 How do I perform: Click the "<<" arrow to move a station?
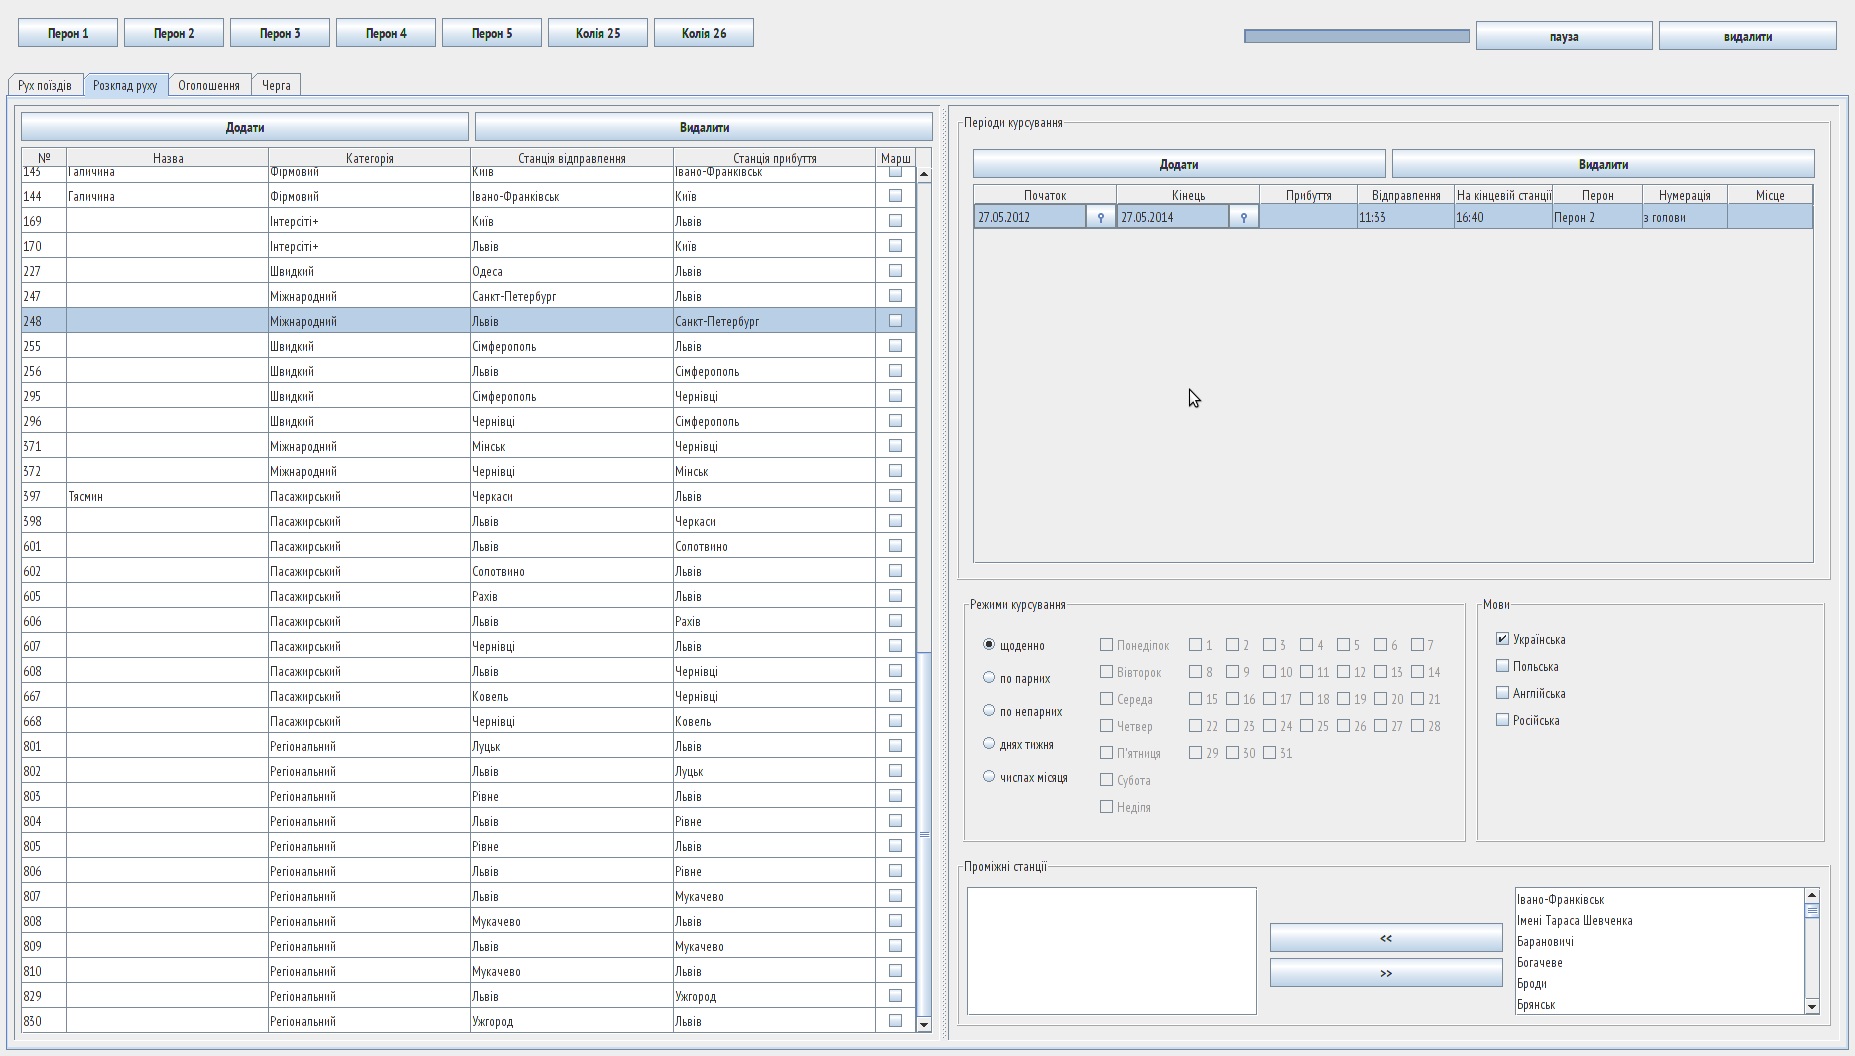point(1385,937)
